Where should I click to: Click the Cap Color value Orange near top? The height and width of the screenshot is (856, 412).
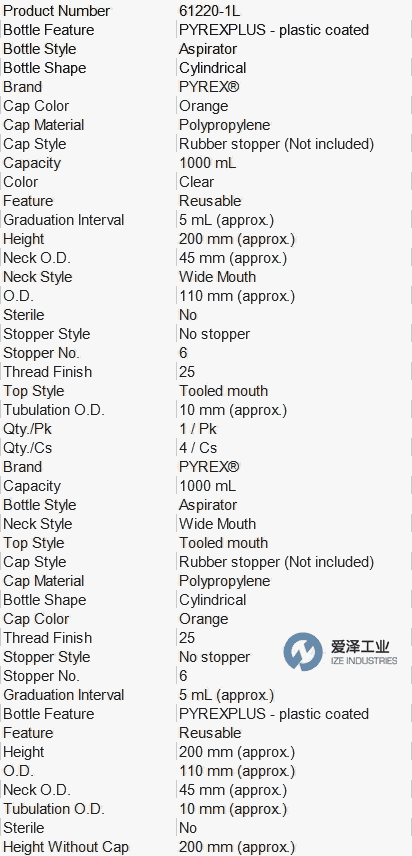(204, 106)
